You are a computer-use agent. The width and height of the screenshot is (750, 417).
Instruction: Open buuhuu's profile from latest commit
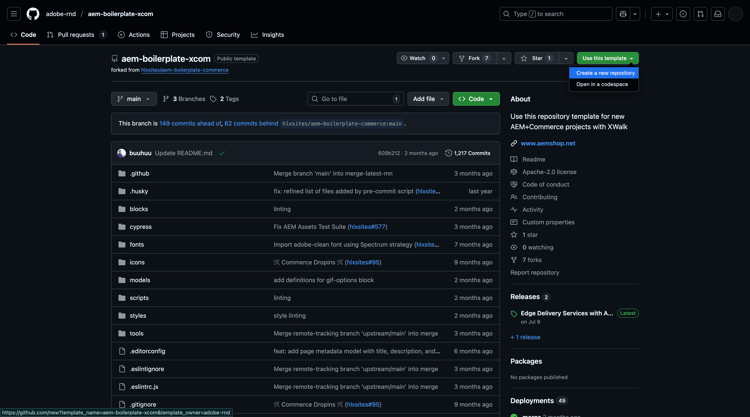pyautogui.click(x=140, y=153)
